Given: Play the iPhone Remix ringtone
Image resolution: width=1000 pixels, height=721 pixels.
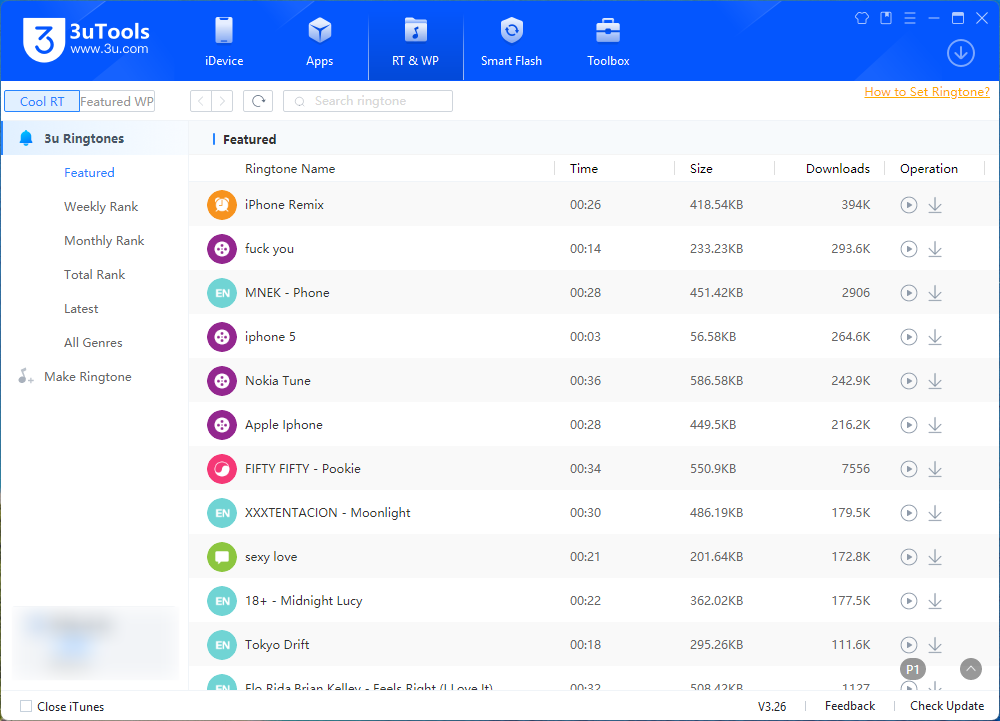Looking at the screenshot, I should pyautogui.click(x=909, y=205).
